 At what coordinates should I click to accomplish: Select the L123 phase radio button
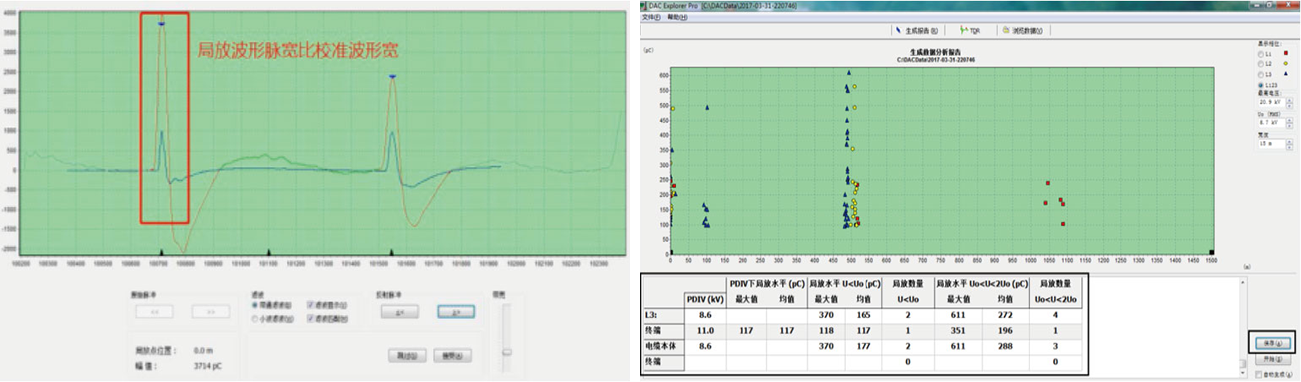click(1261, 85)
